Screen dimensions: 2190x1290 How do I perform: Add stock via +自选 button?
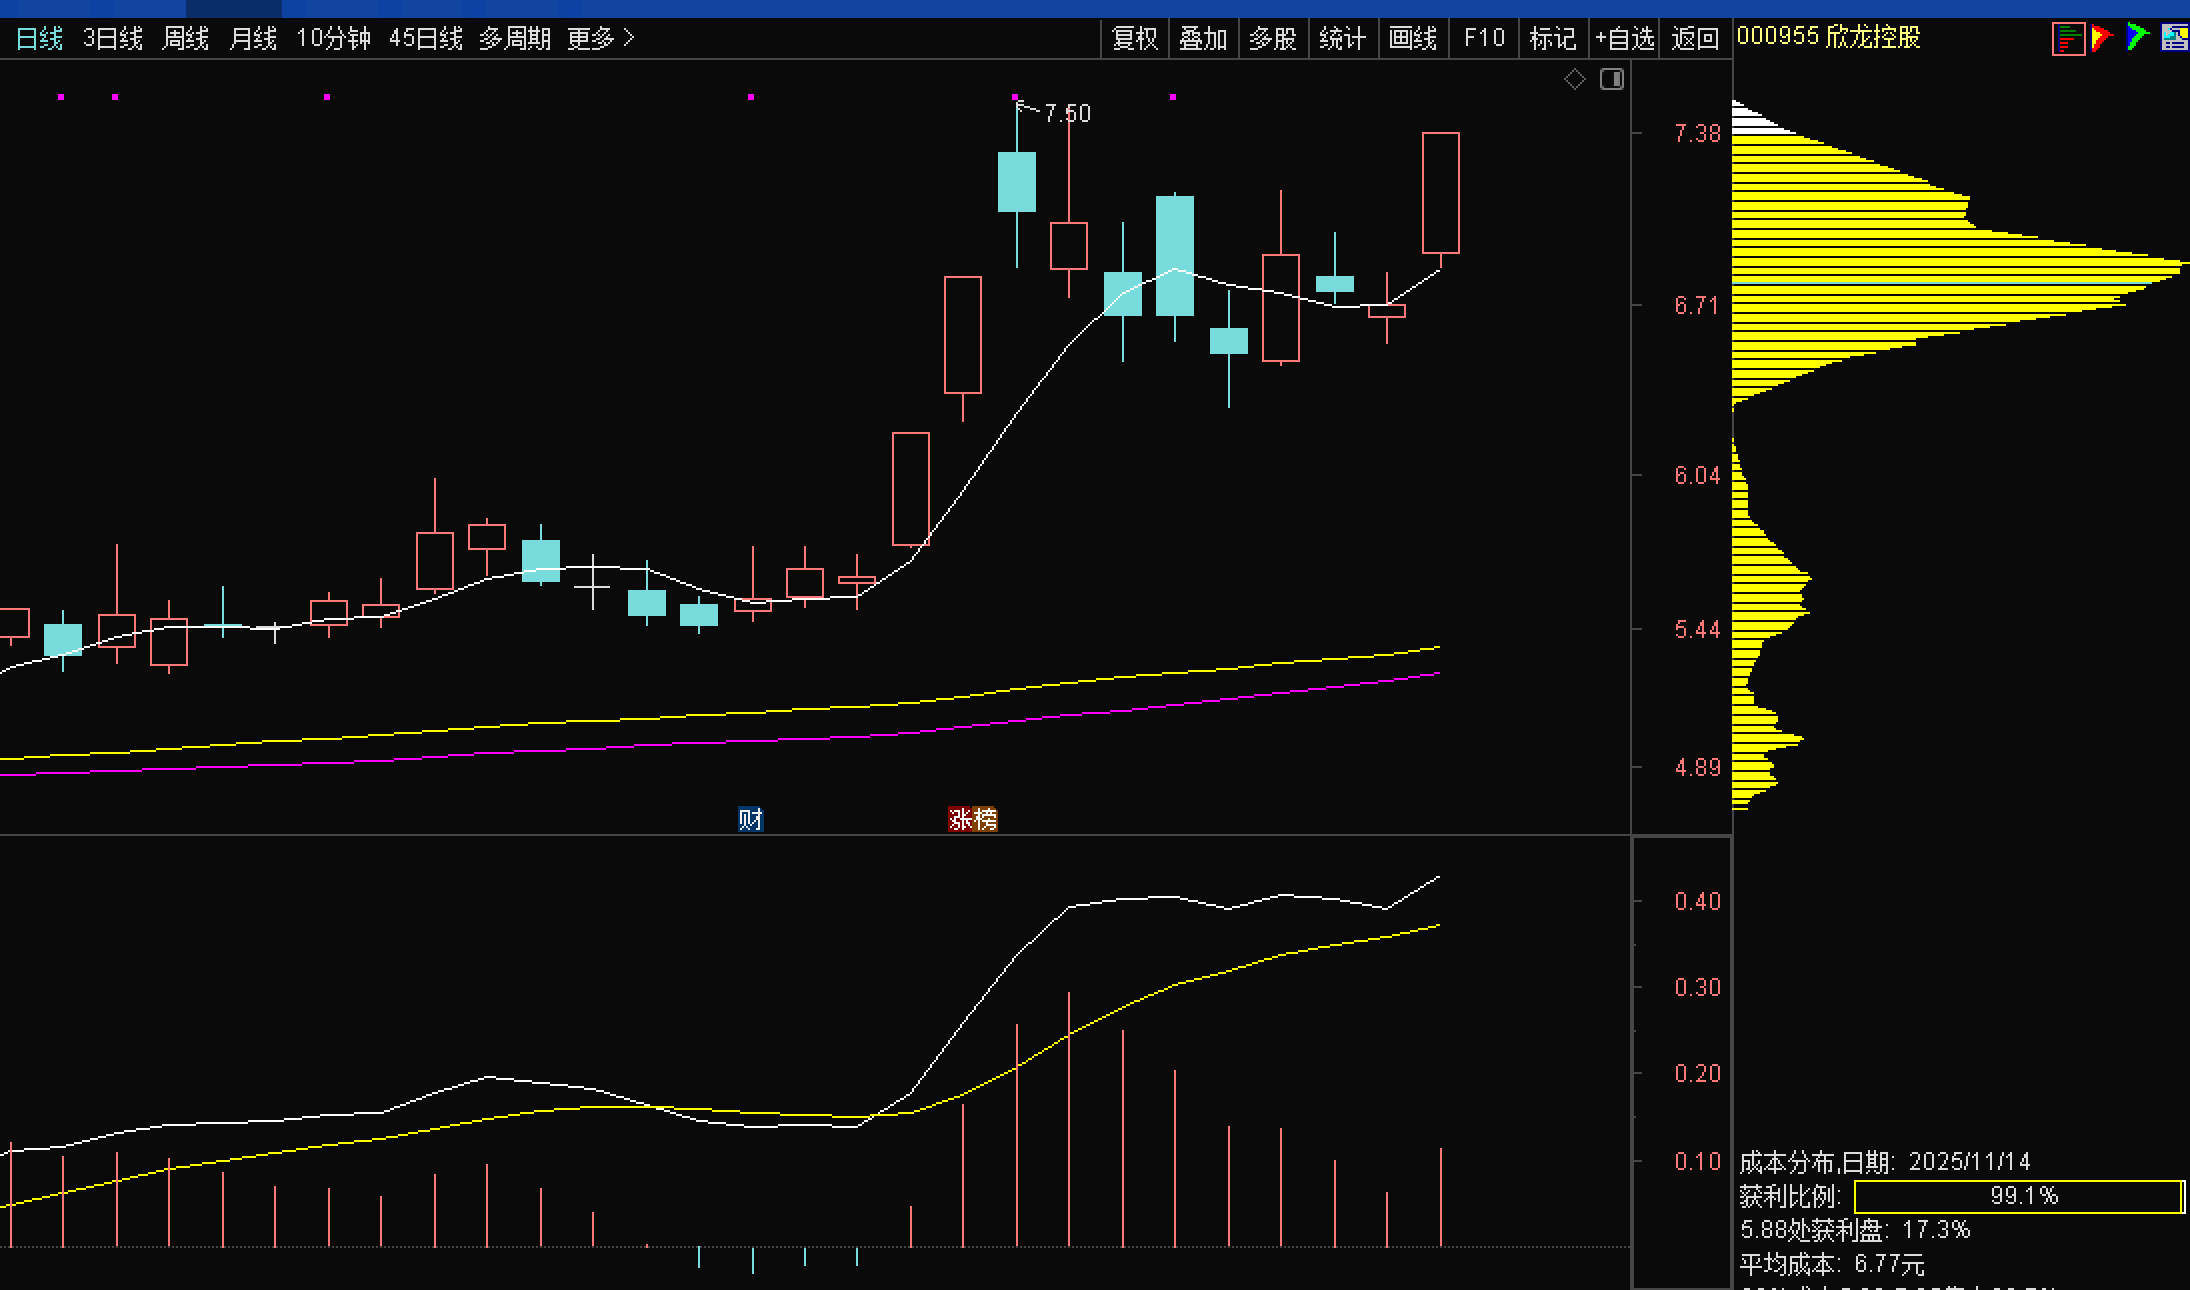(x=1625, y=39)
